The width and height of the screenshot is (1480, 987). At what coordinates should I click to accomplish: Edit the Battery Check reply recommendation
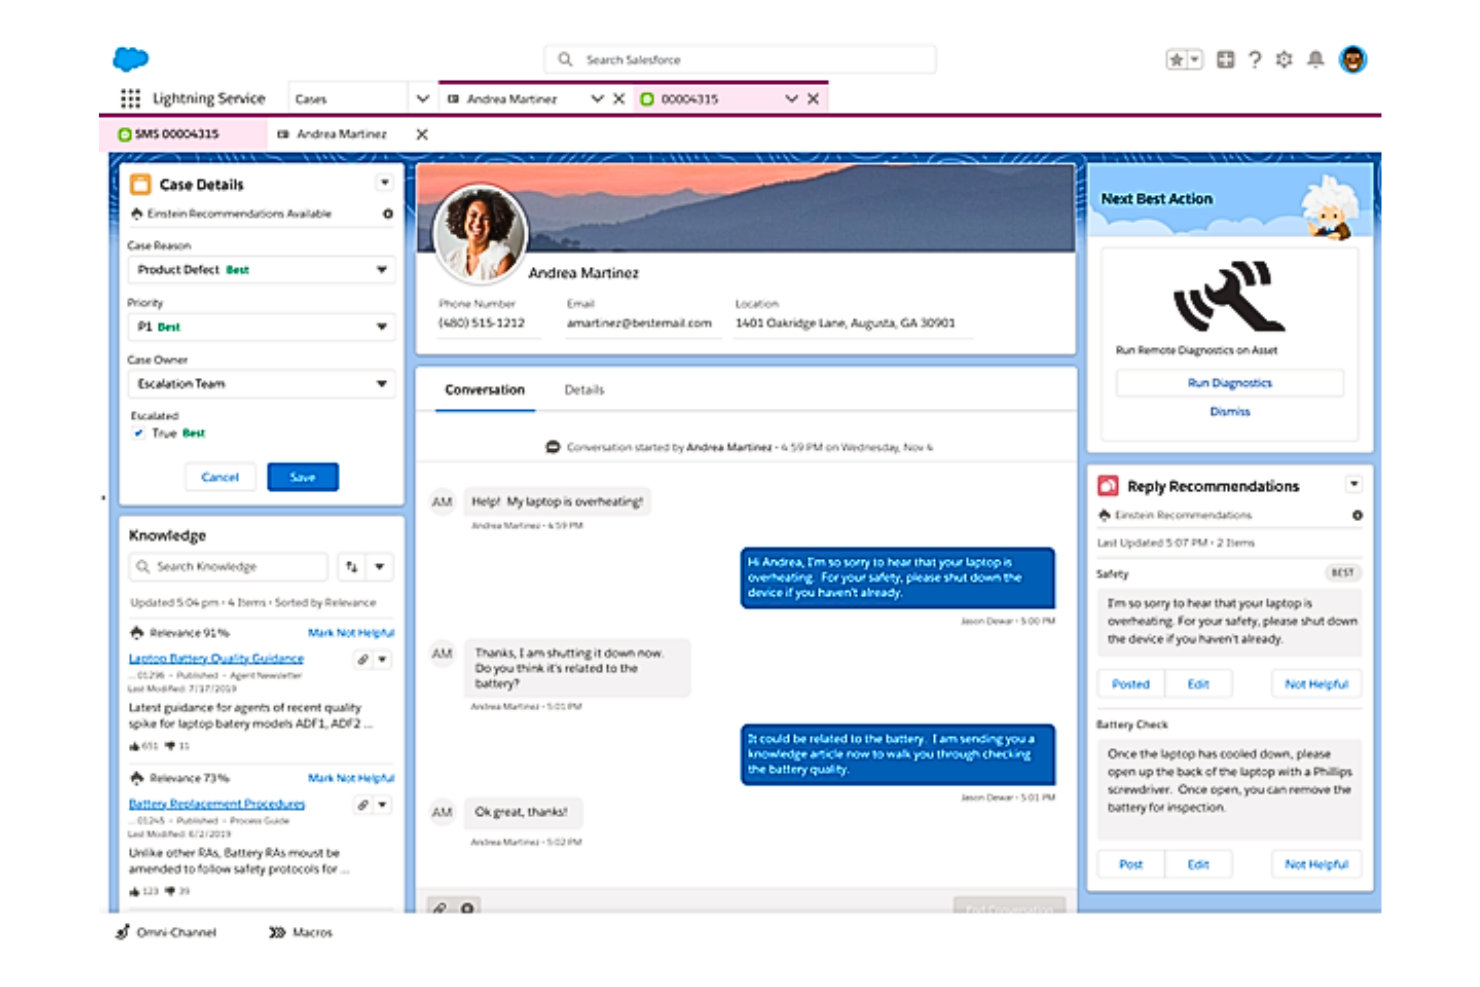click(x=1198, y=864)
